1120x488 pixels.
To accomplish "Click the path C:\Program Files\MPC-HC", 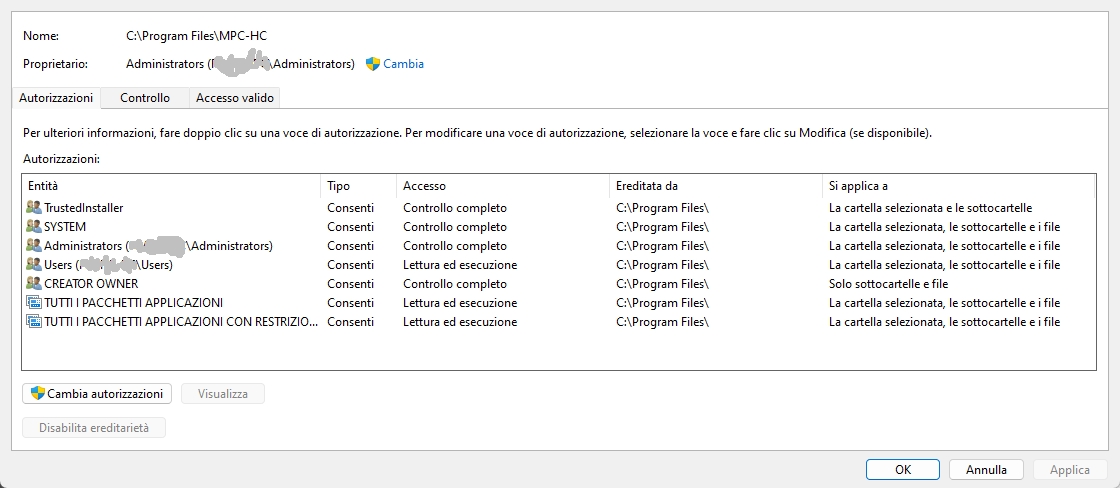I will tap(196, 36).
